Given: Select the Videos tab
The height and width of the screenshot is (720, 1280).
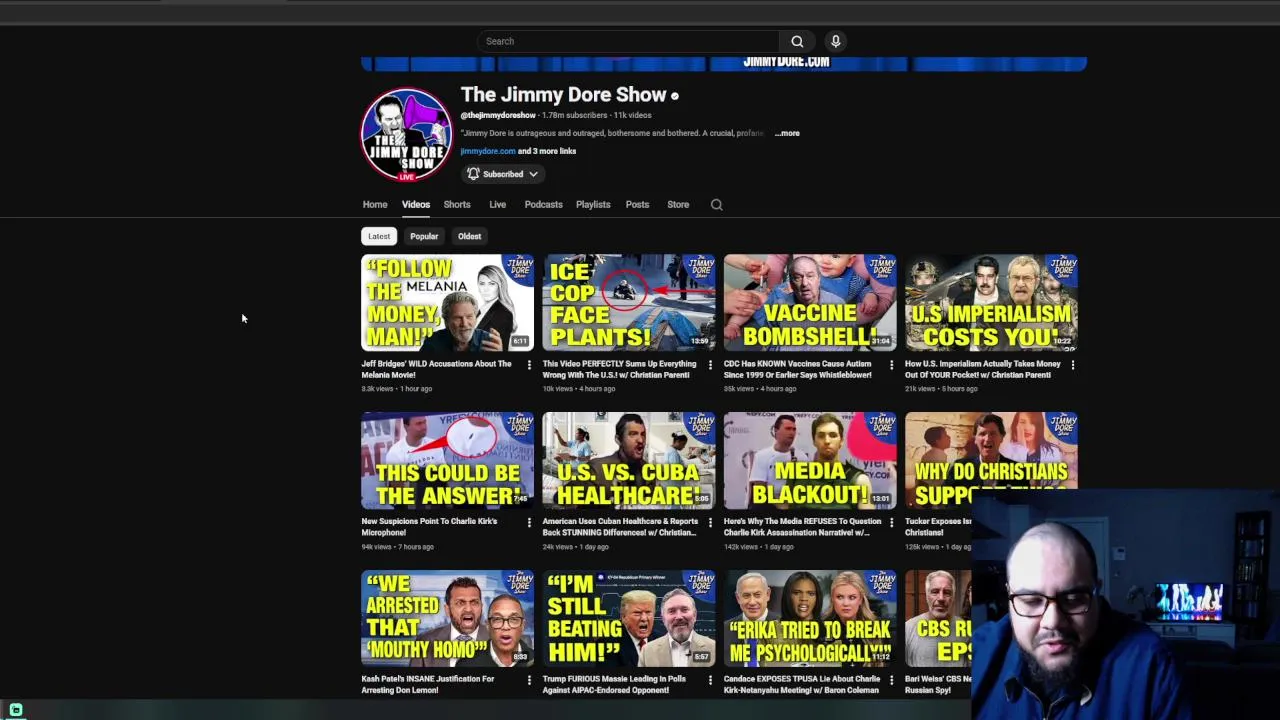Looking at the screenshot, I should (x=416, y=205).
